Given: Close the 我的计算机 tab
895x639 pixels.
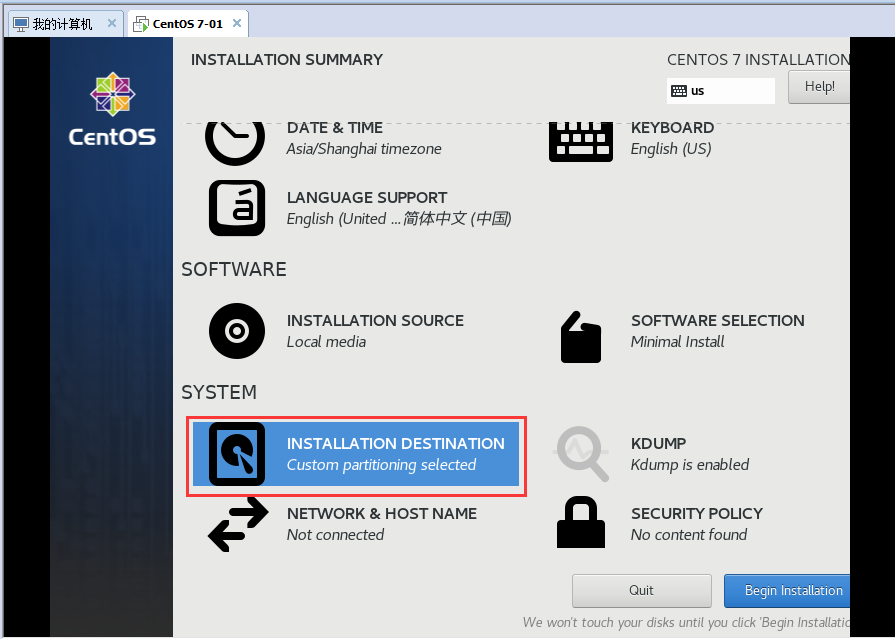Looking at the screenshot, I should click(x=112, y=23).
